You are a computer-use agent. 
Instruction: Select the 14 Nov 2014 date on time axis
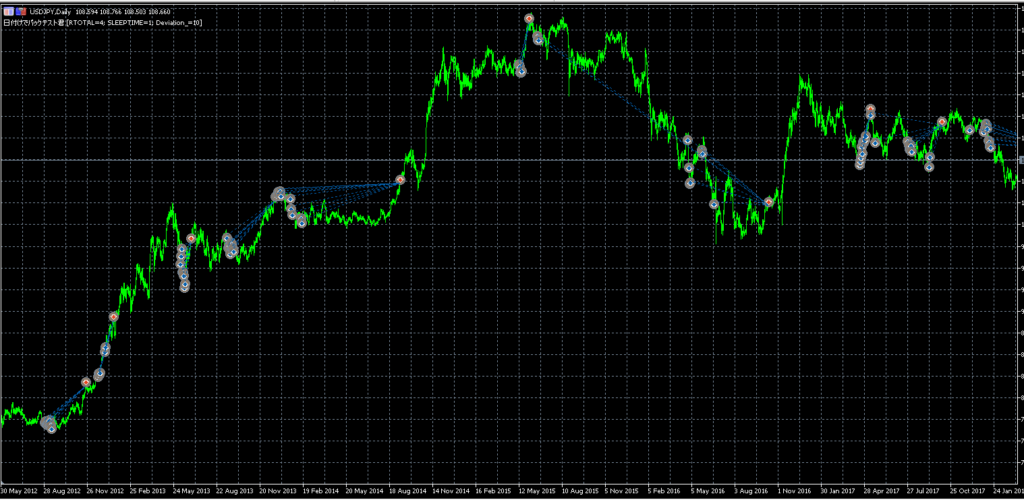451,492
